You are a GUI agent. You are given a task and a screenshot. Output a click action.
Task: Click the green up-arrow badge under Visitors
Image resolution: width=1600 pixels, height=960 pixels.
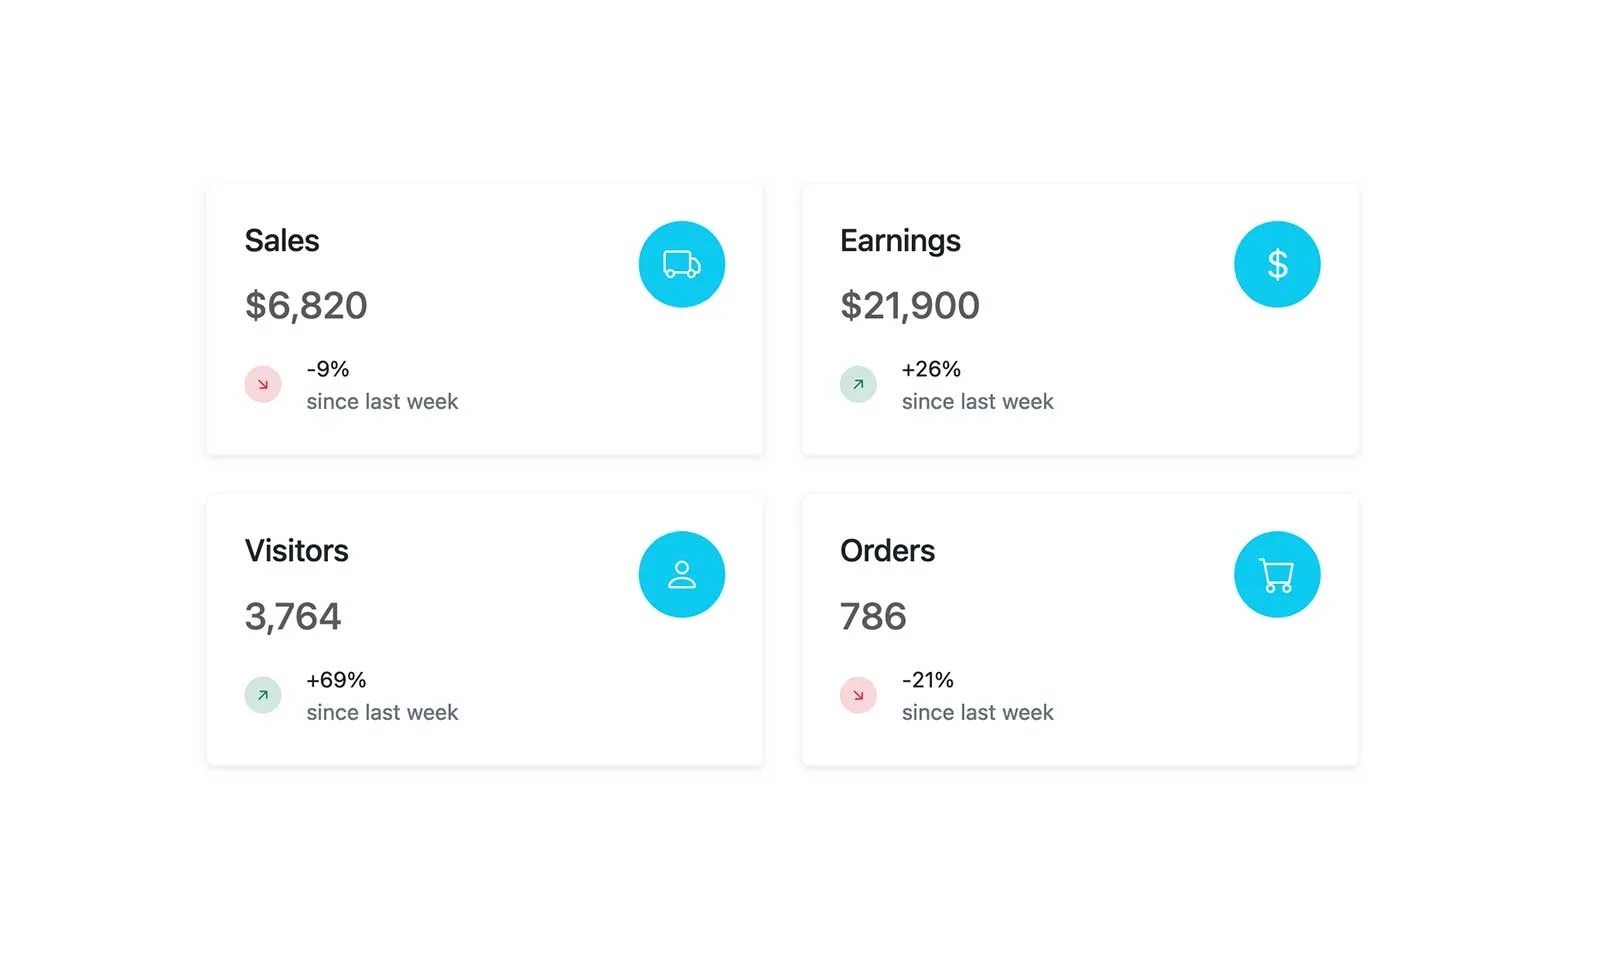coord(262,695)
